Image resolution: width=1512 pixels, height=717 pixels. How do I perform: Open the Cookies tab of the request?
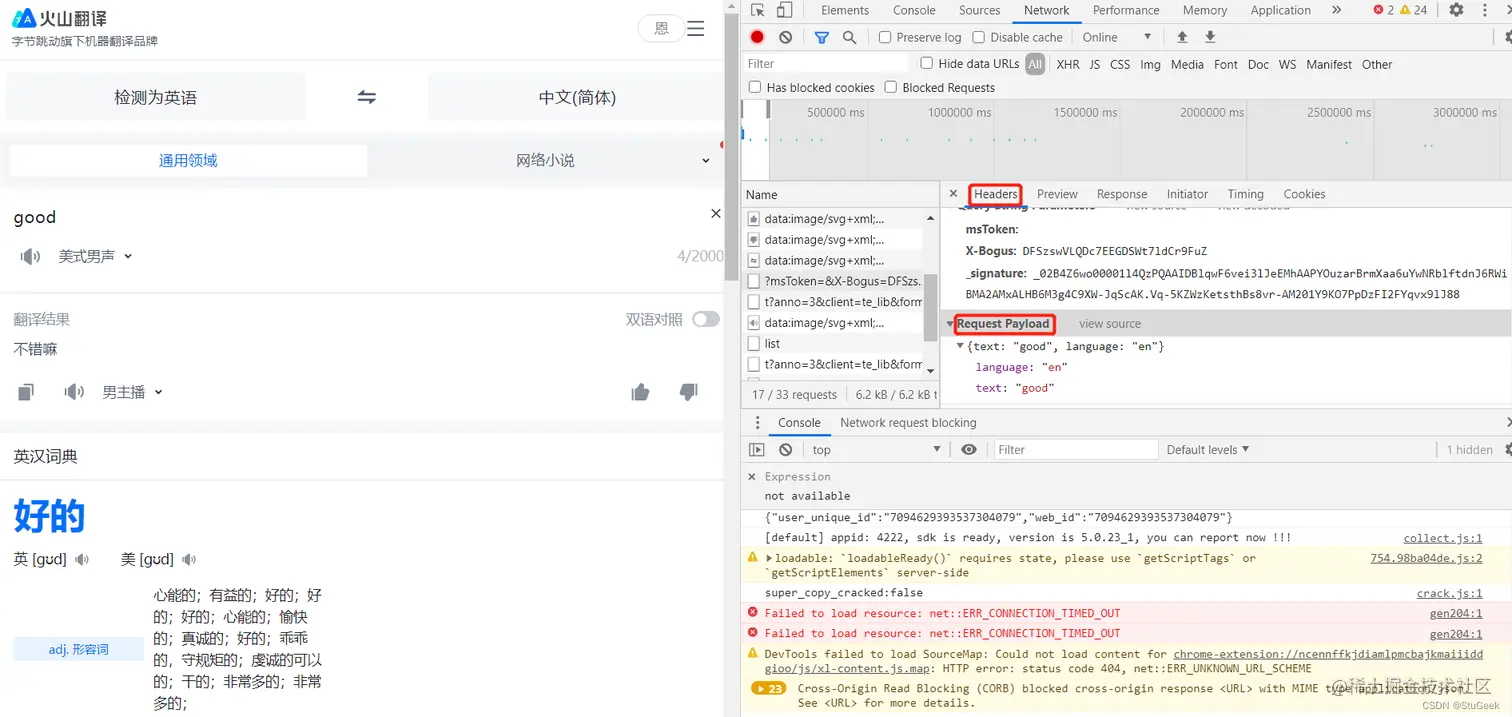coord(1304,194)
